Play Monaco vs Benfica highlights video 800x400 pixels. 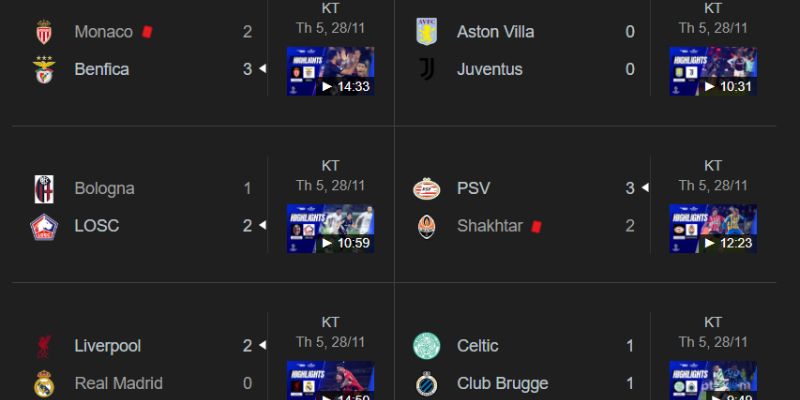(330, 71)
